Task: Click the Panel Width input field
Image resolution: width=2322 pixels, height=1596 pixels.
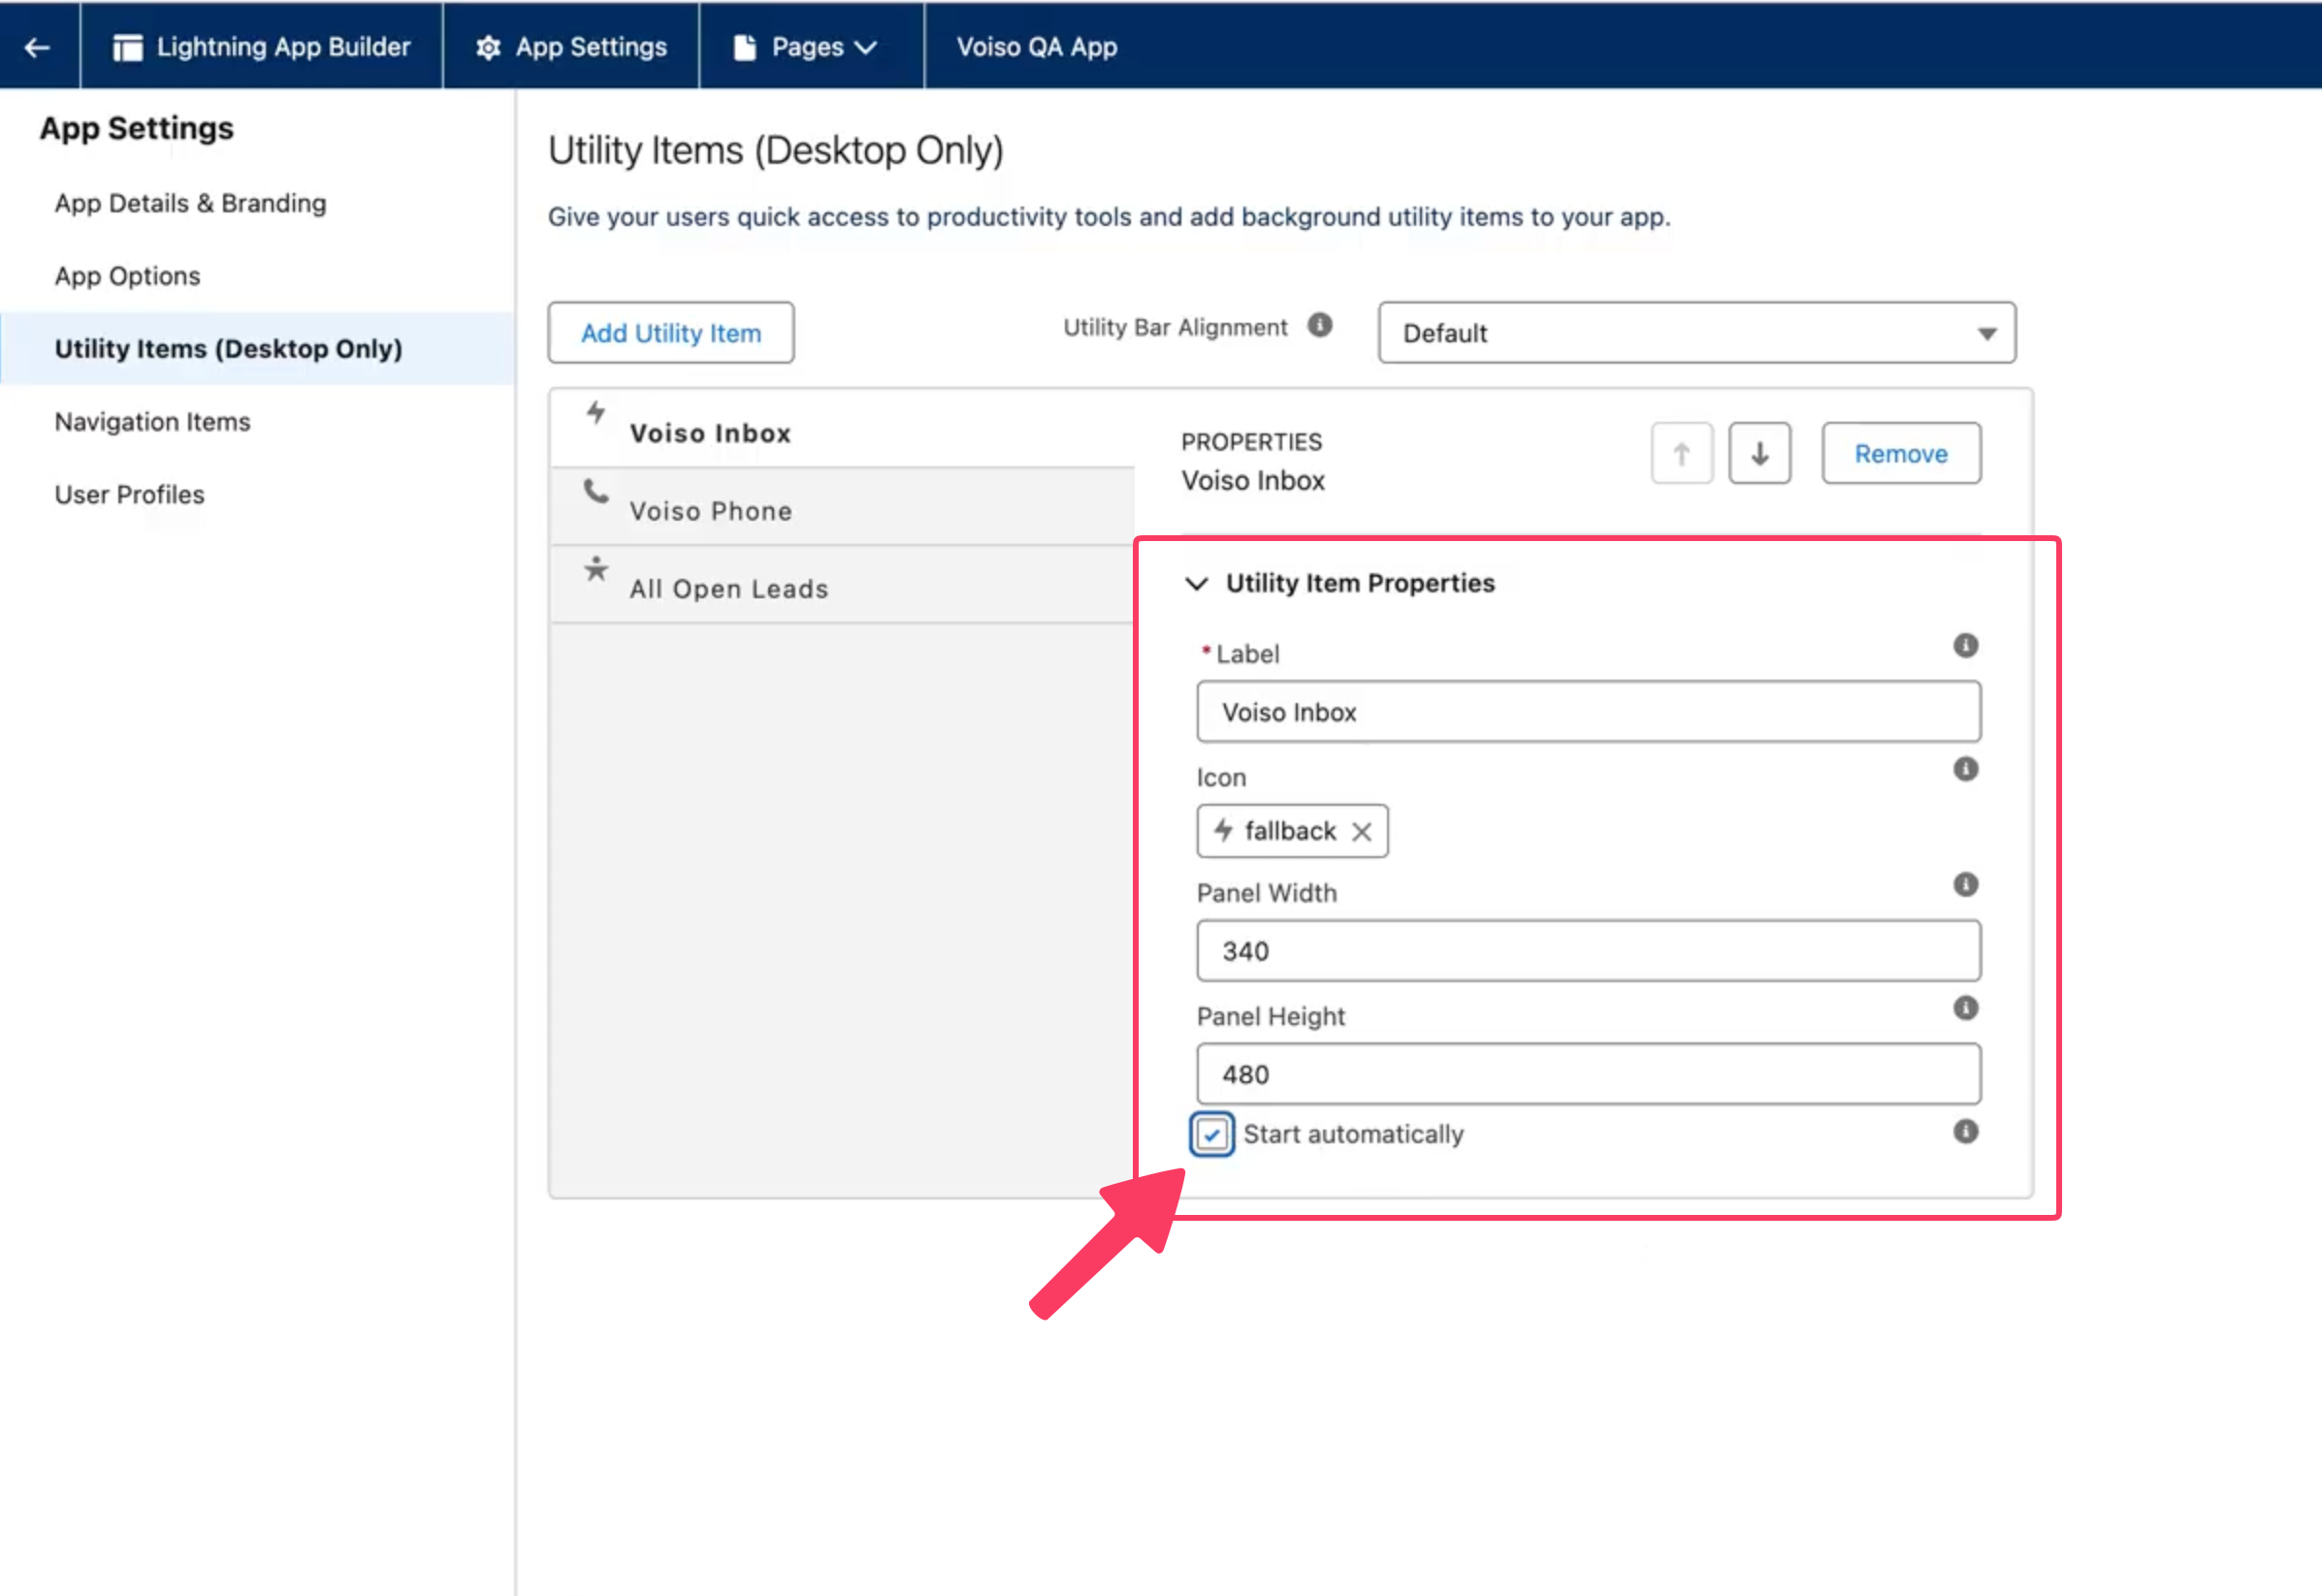Action: point(1588,951)
